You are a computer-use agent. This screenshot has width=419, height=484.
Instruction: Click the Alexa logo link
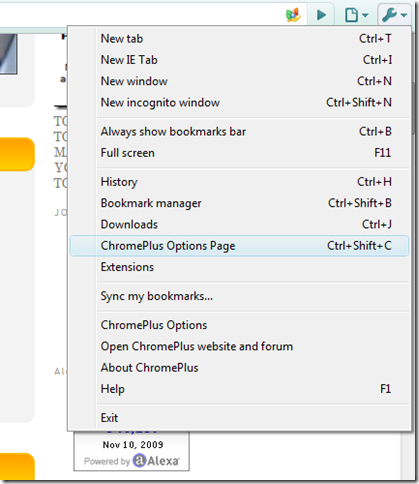point(156,461)
